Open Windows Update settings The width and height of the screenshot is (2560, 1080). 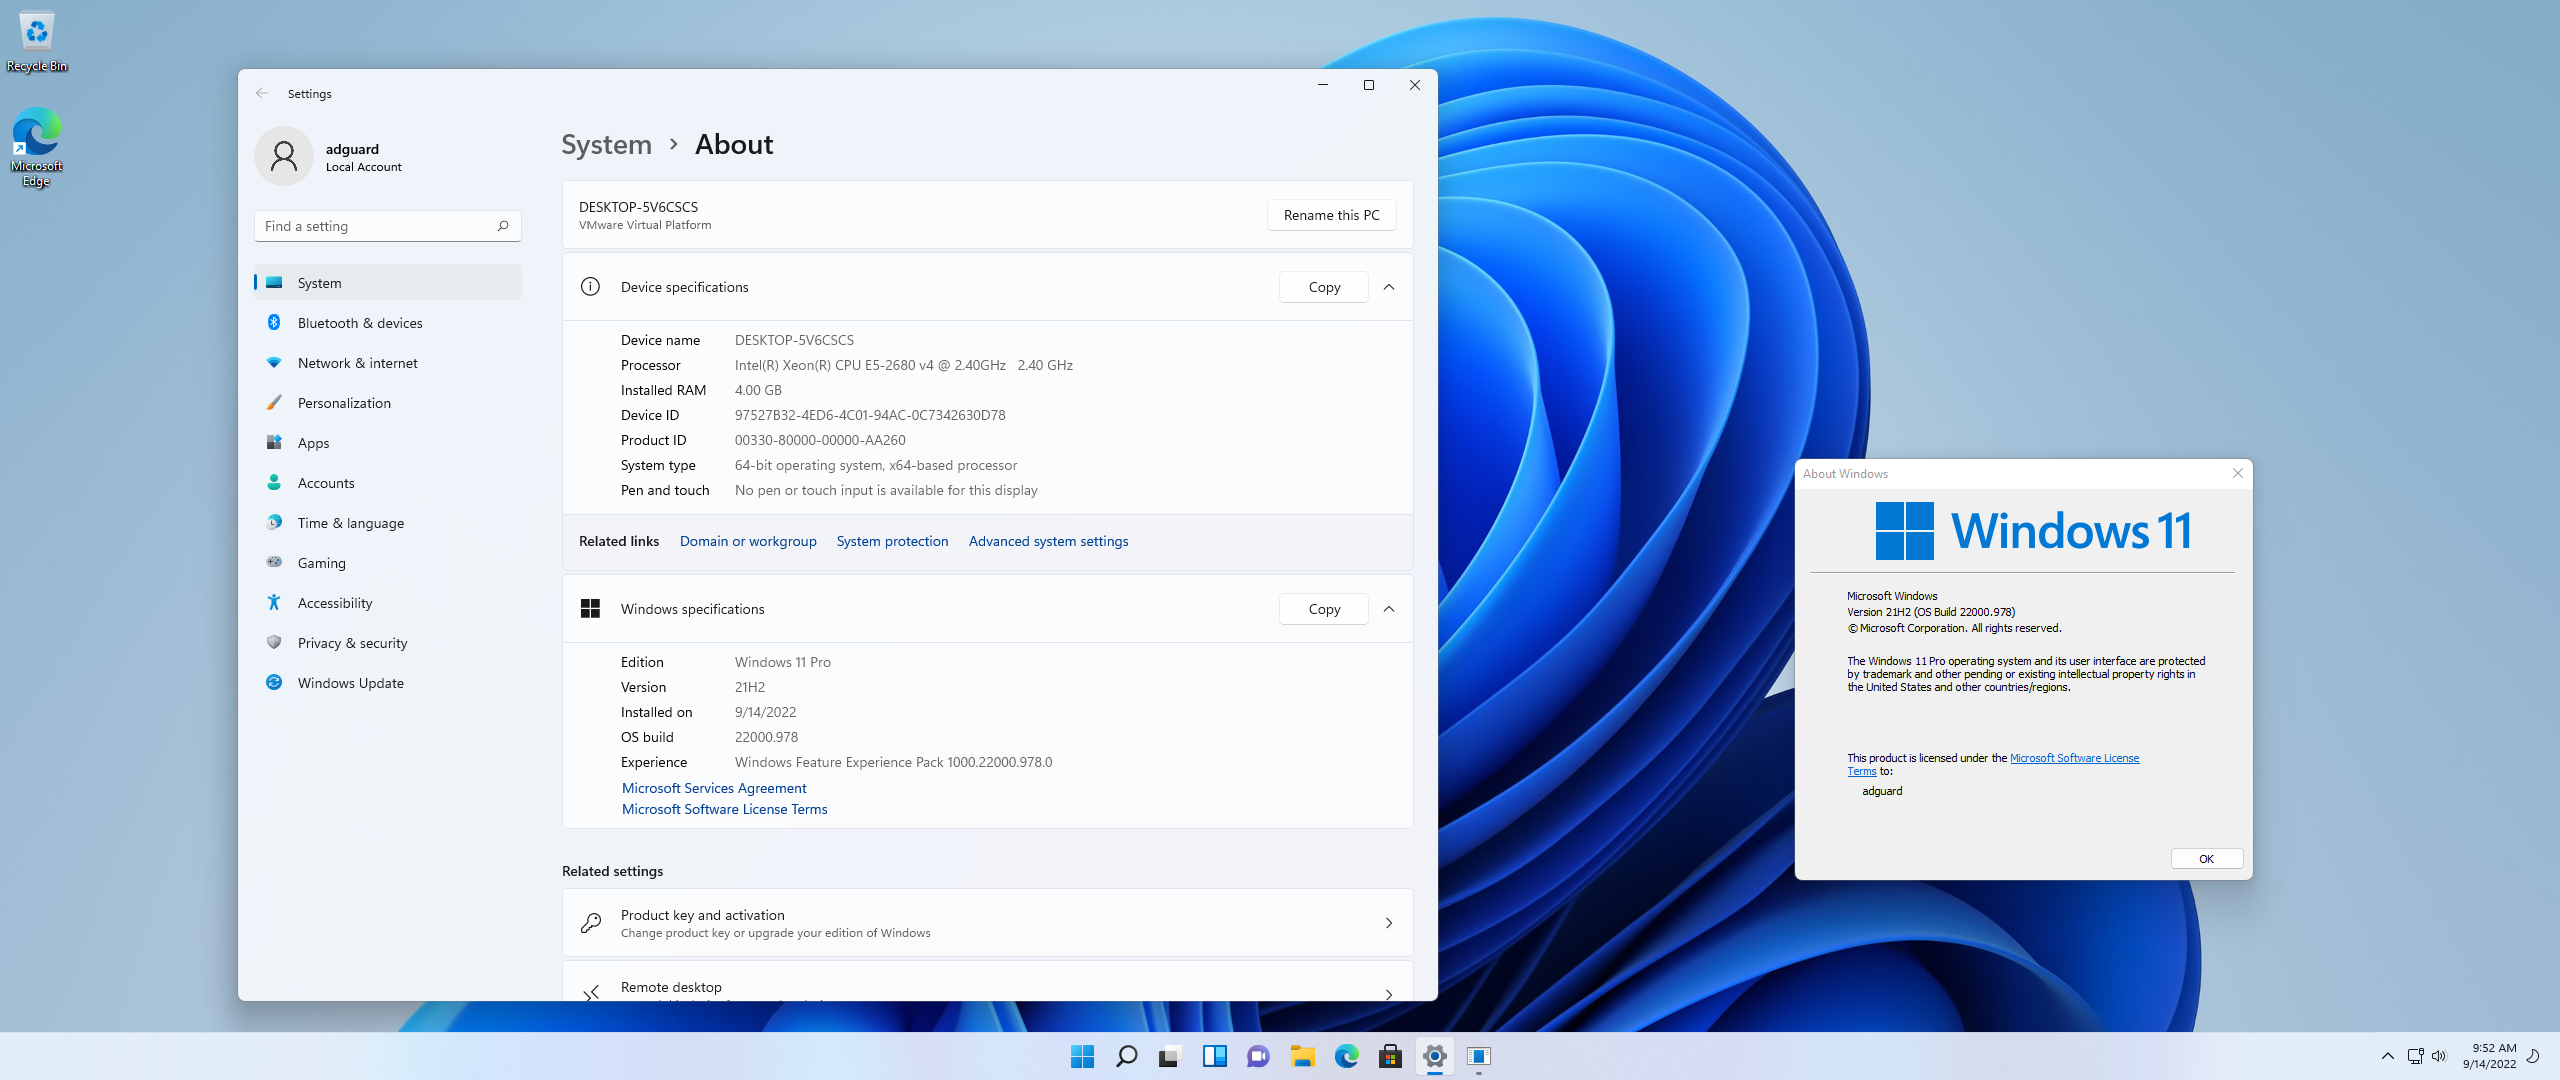click(x=388, y=683)
